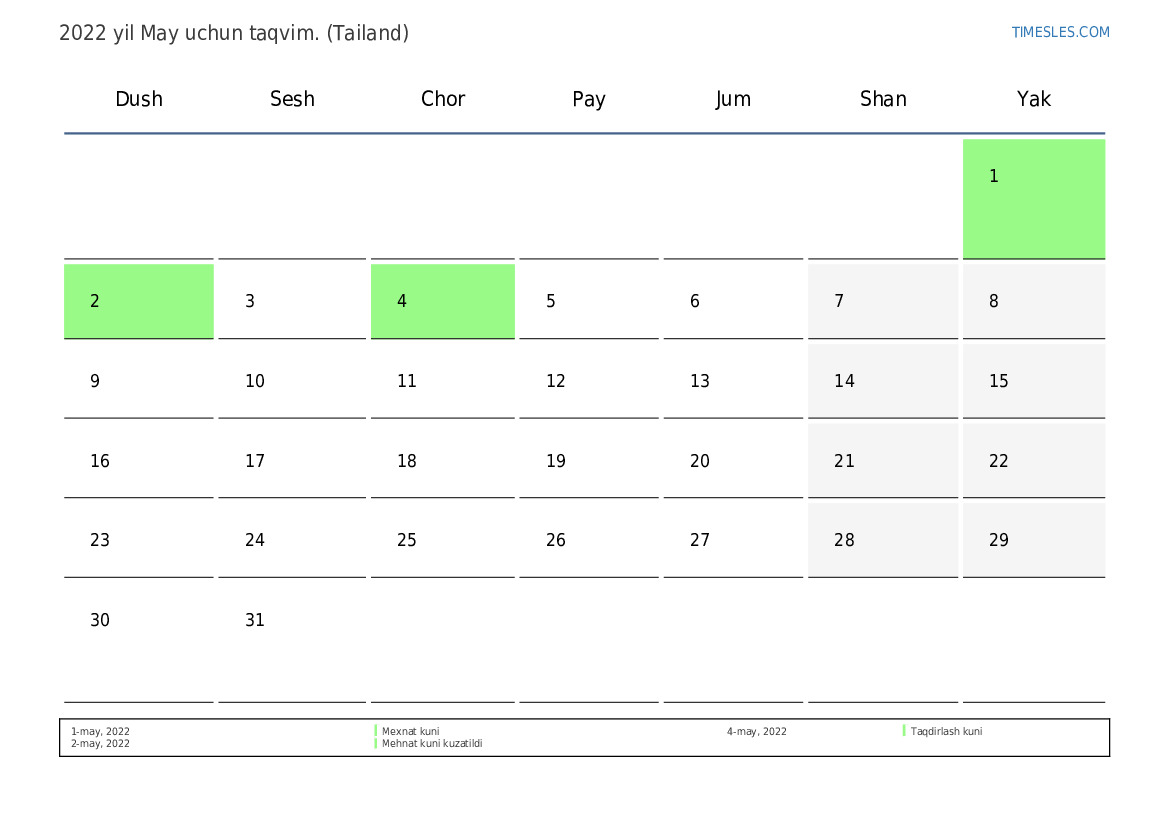Click the Taqdirlash kuni legend entry
The image size is (1169, 827).
coord(945,732)
